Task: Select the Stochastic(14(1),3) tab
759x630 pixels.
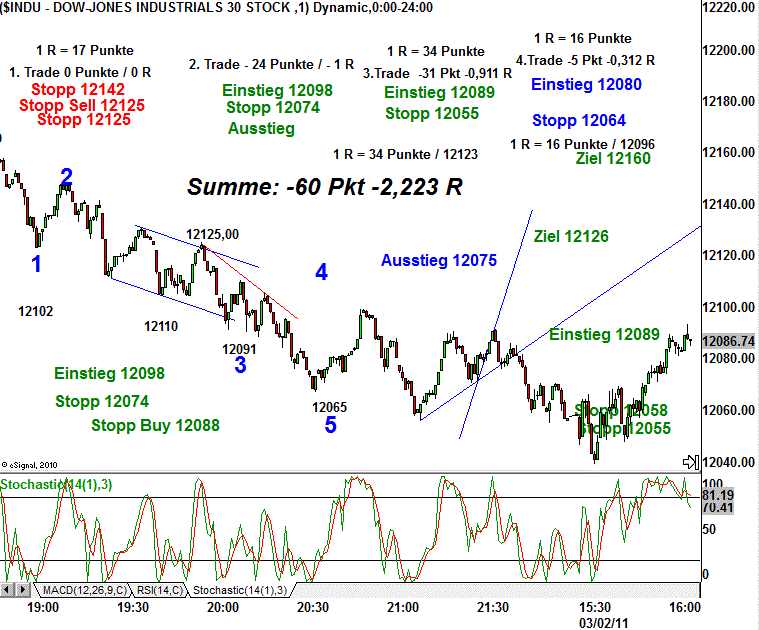Action: tap(240, 590)
